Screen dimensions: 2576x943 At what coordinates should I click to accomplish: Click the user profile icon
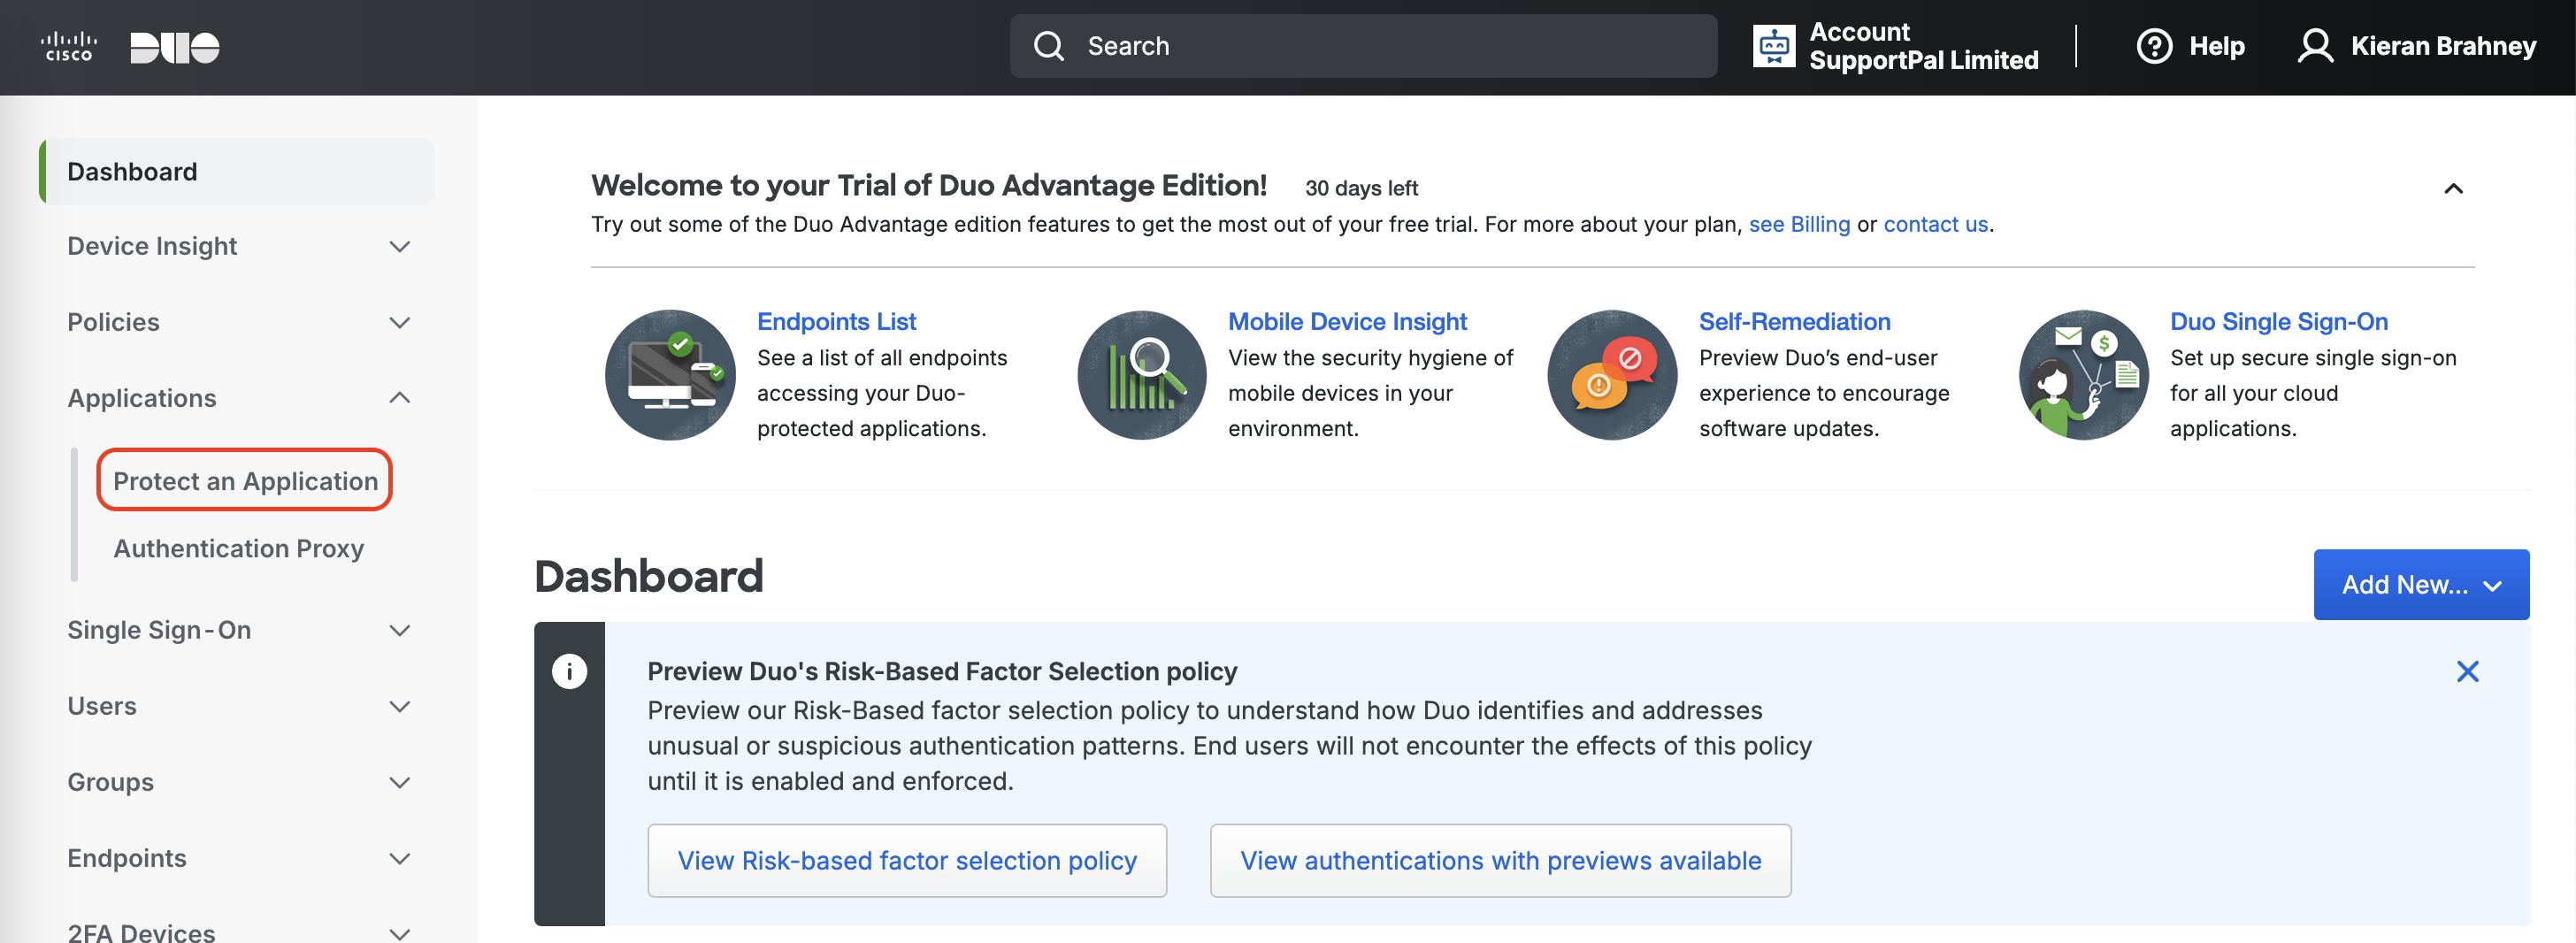click(x=2315, y=46)
